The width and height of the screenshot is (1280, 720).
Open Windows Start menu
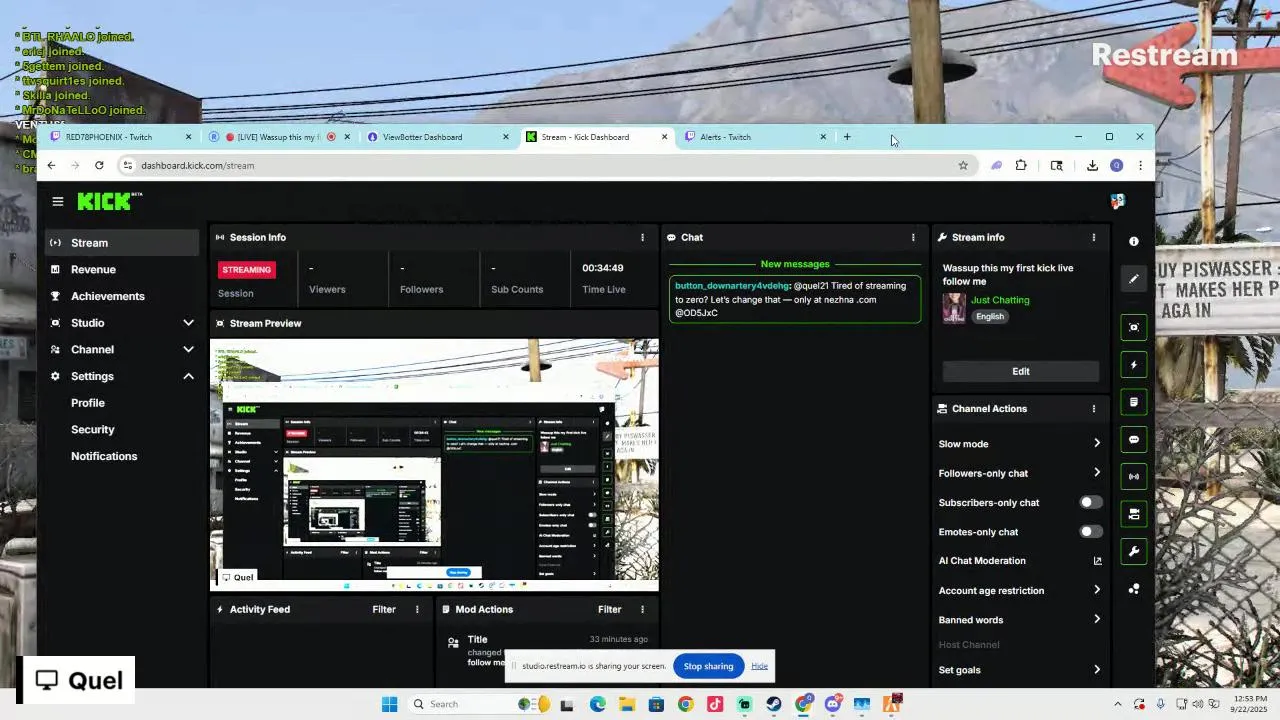click(390, 704)
